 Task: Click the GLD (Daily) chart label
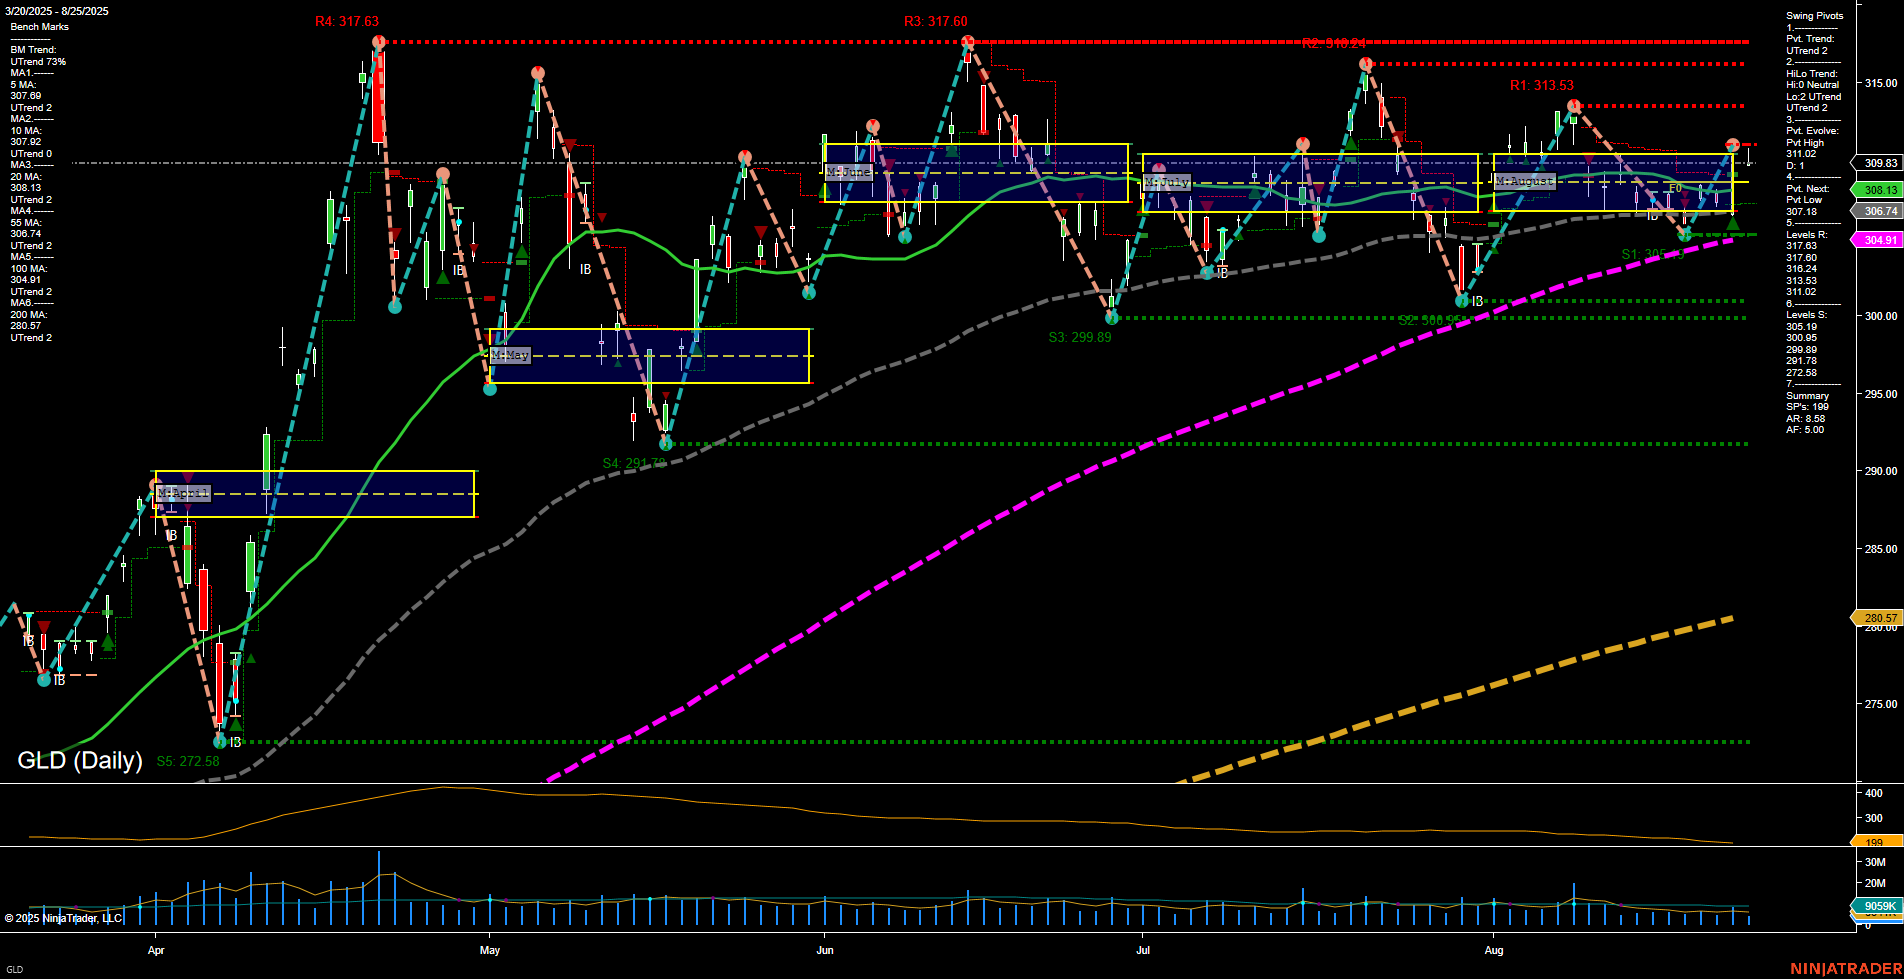pyautogui.click(x=78, y=760)
